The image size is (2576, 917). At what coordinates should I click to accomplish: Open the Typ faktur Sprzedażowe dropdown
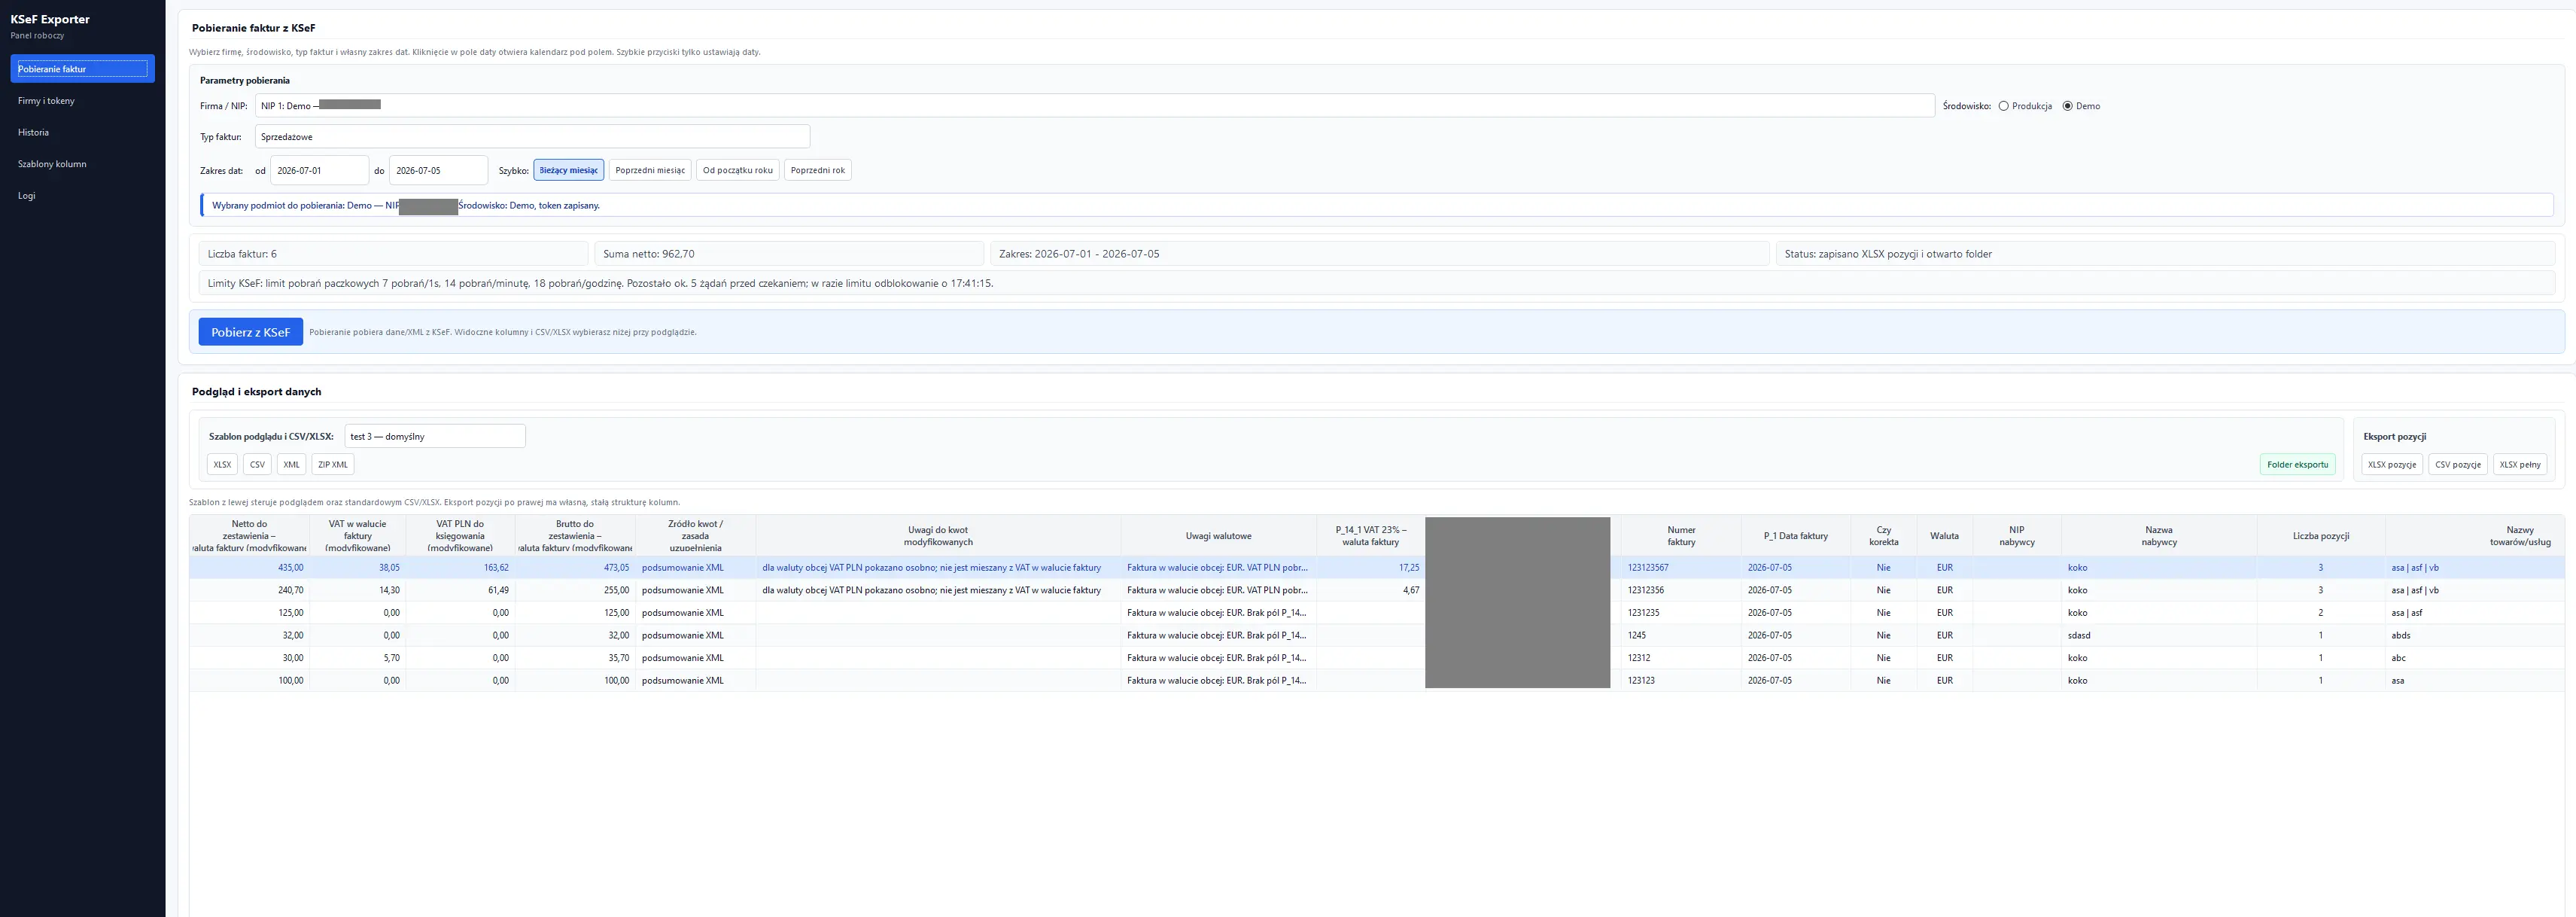[x=532, y=137]
